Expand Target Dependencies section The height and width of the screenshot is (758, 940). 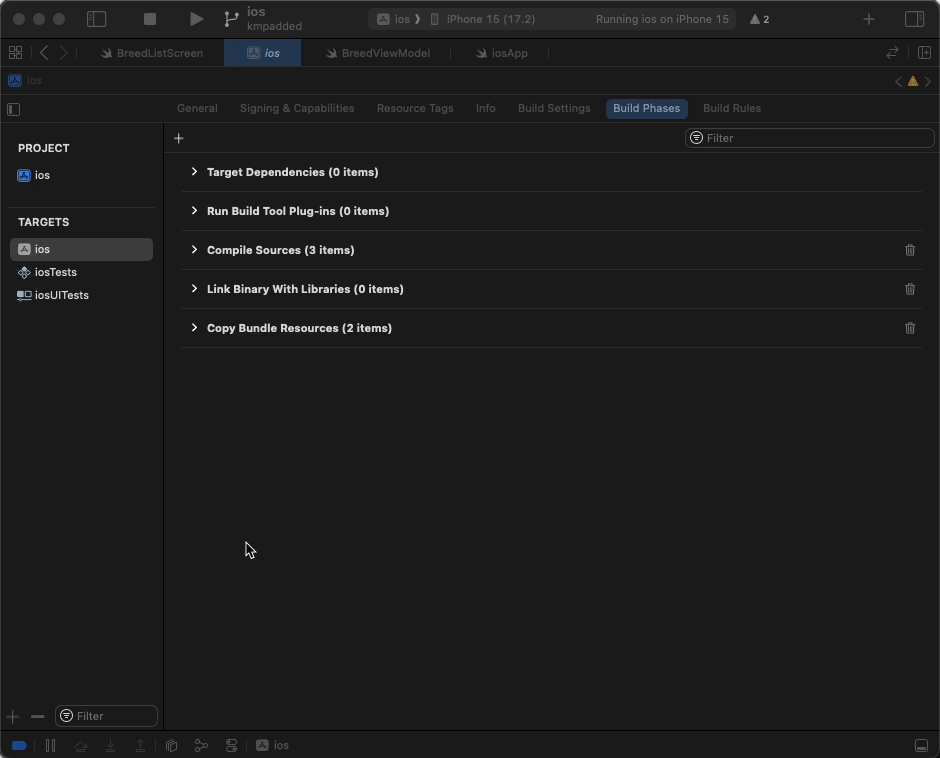tap(194, 172)
